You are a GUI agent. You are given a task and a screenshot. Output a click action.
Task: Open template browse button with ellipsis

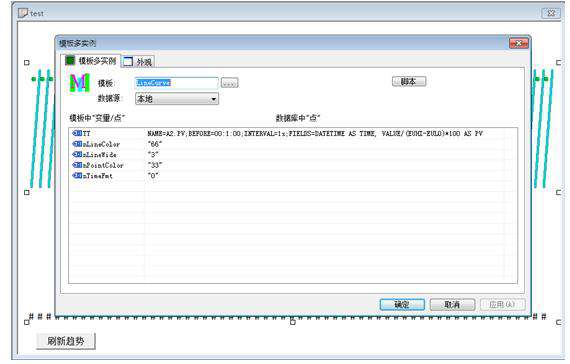(x=229, y=83)
